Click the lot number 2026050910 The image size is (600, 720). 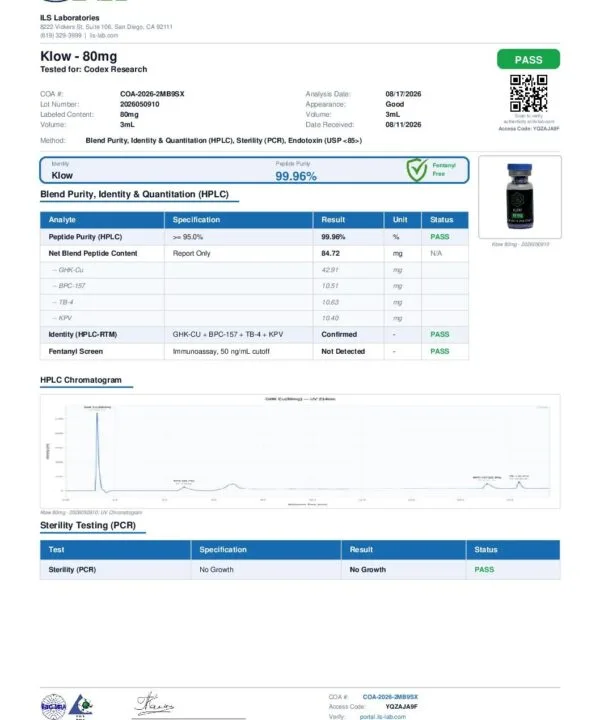140,104
